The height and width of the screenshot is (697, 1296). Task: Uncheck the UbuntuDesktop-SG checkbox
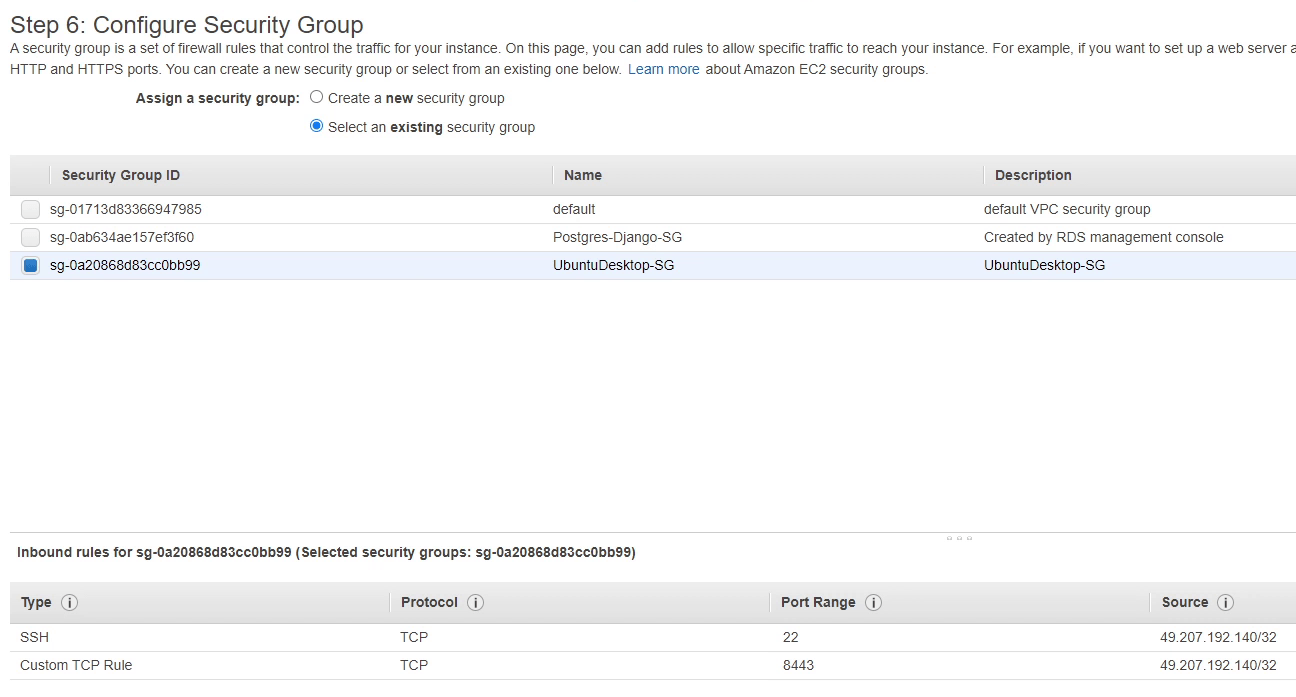29,265
